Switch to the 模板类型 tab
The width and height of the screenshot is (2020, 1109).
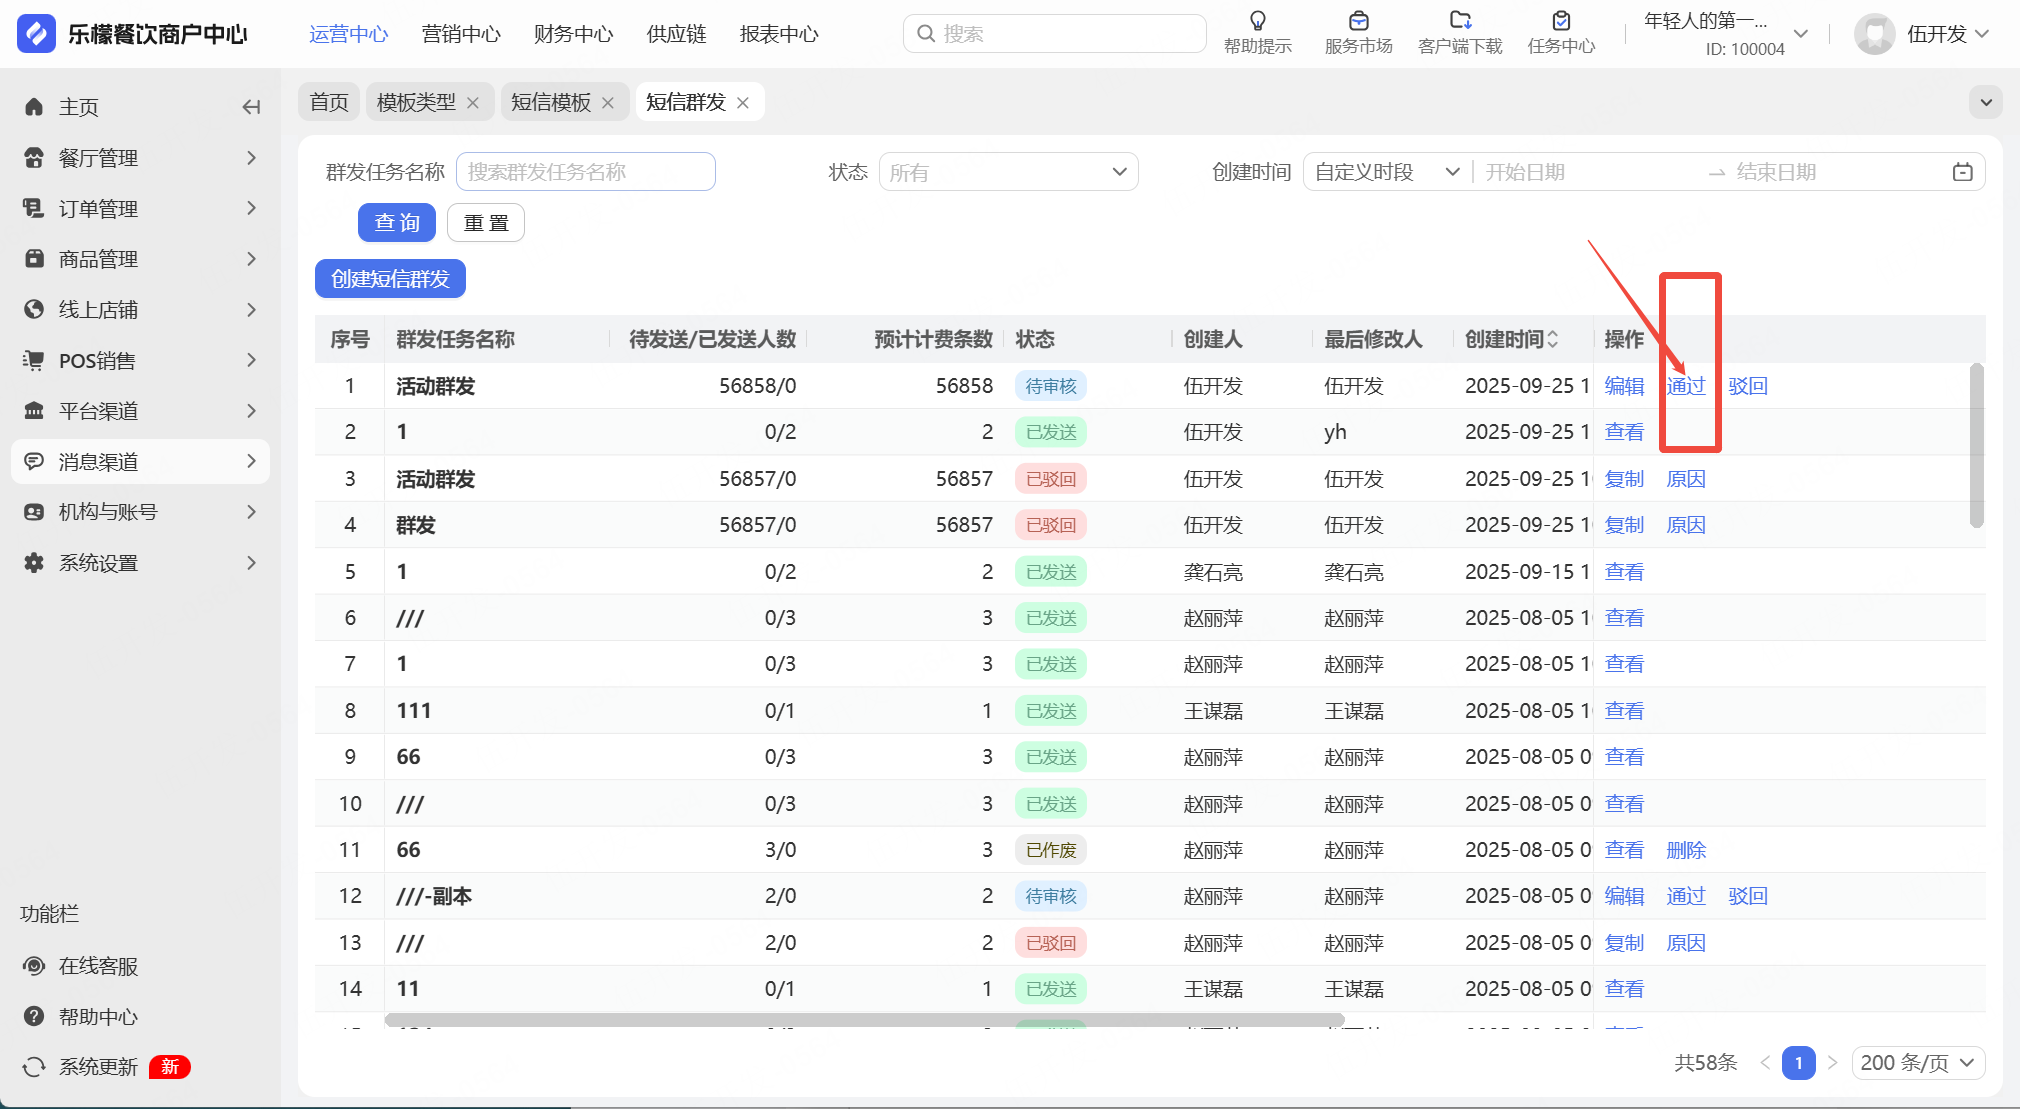click(416, 102)
